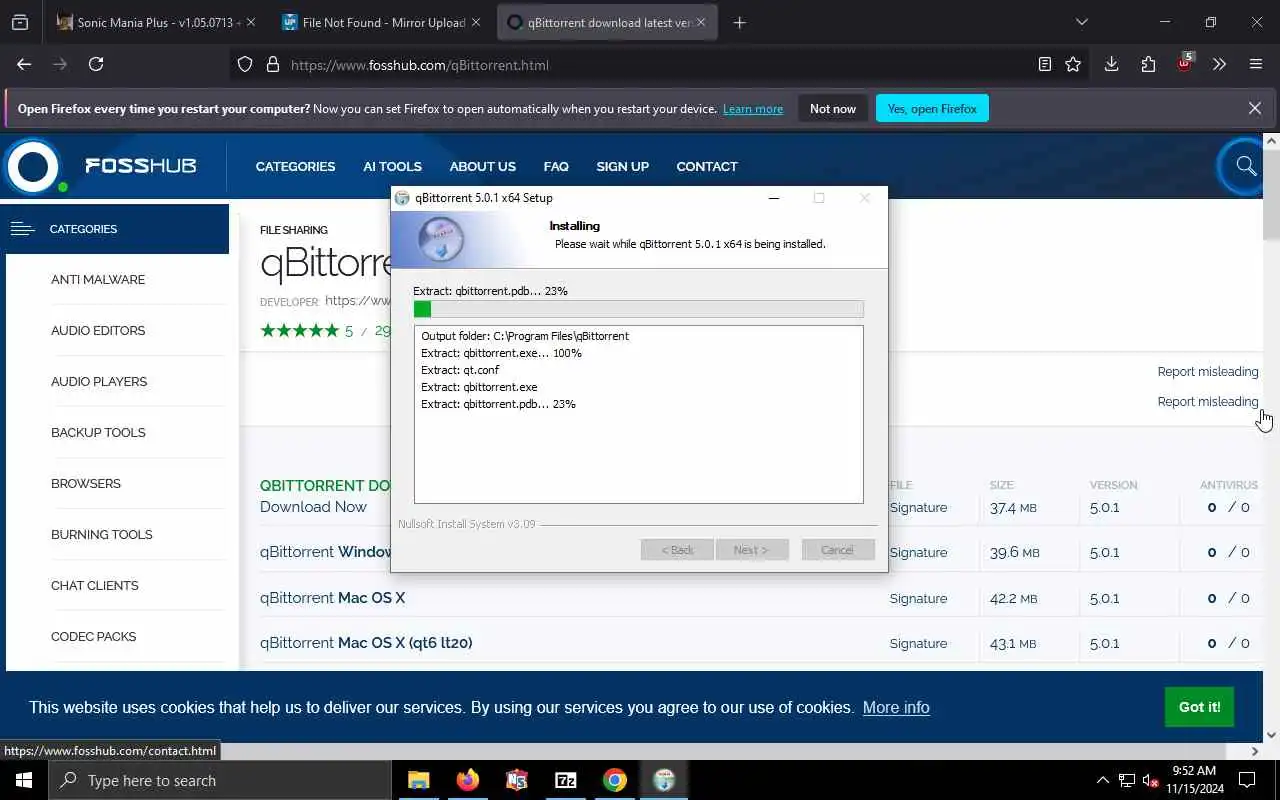This screenshot has height=800, width=1280.
Task: Switch to File Not Found tab
Action: point(383,22)
